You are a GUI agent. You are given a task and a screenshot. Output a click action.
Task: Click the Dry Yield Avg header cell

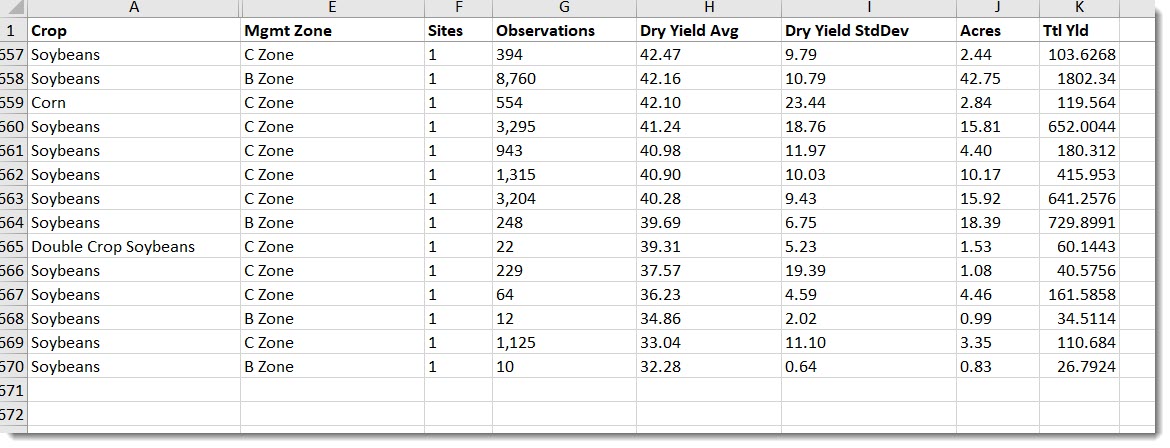689,31
